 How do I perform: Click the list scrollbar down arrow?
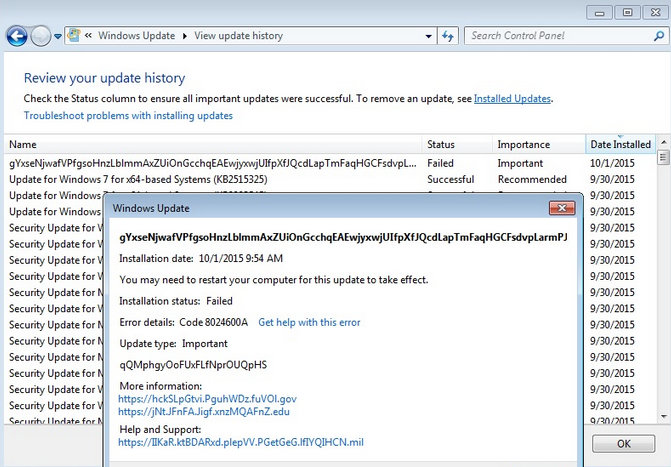tap(663, 416)
